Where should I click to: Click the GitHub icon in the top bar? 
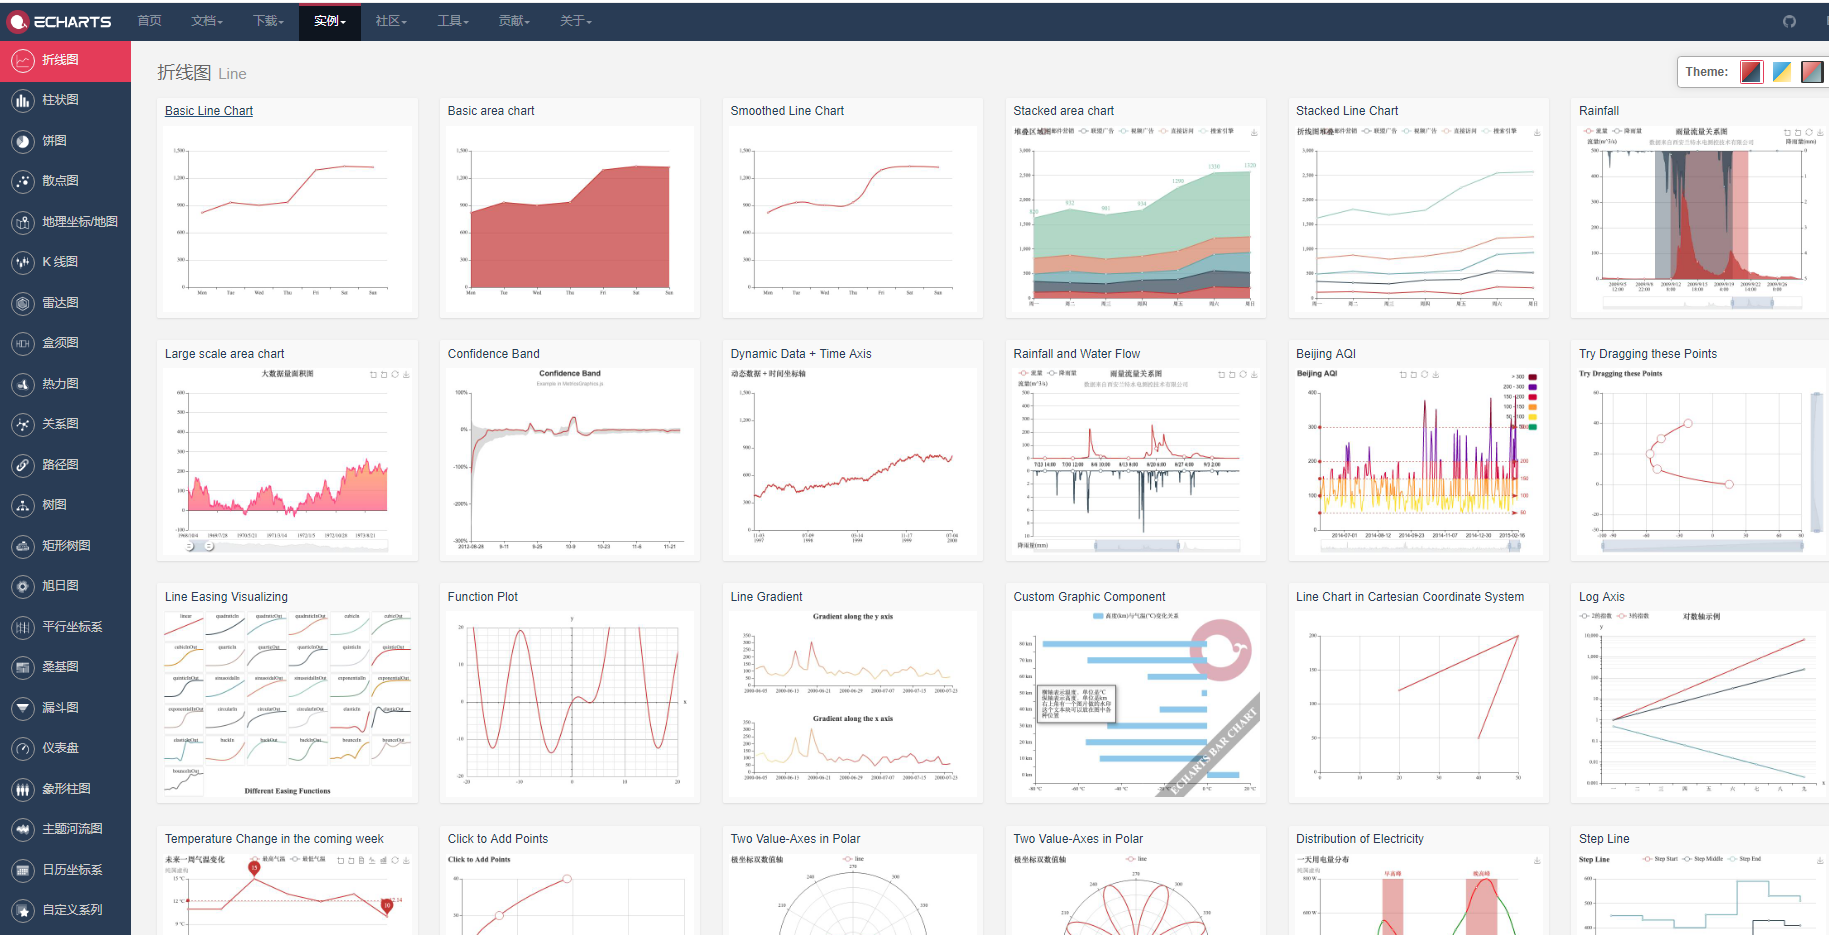(1789, 21)
